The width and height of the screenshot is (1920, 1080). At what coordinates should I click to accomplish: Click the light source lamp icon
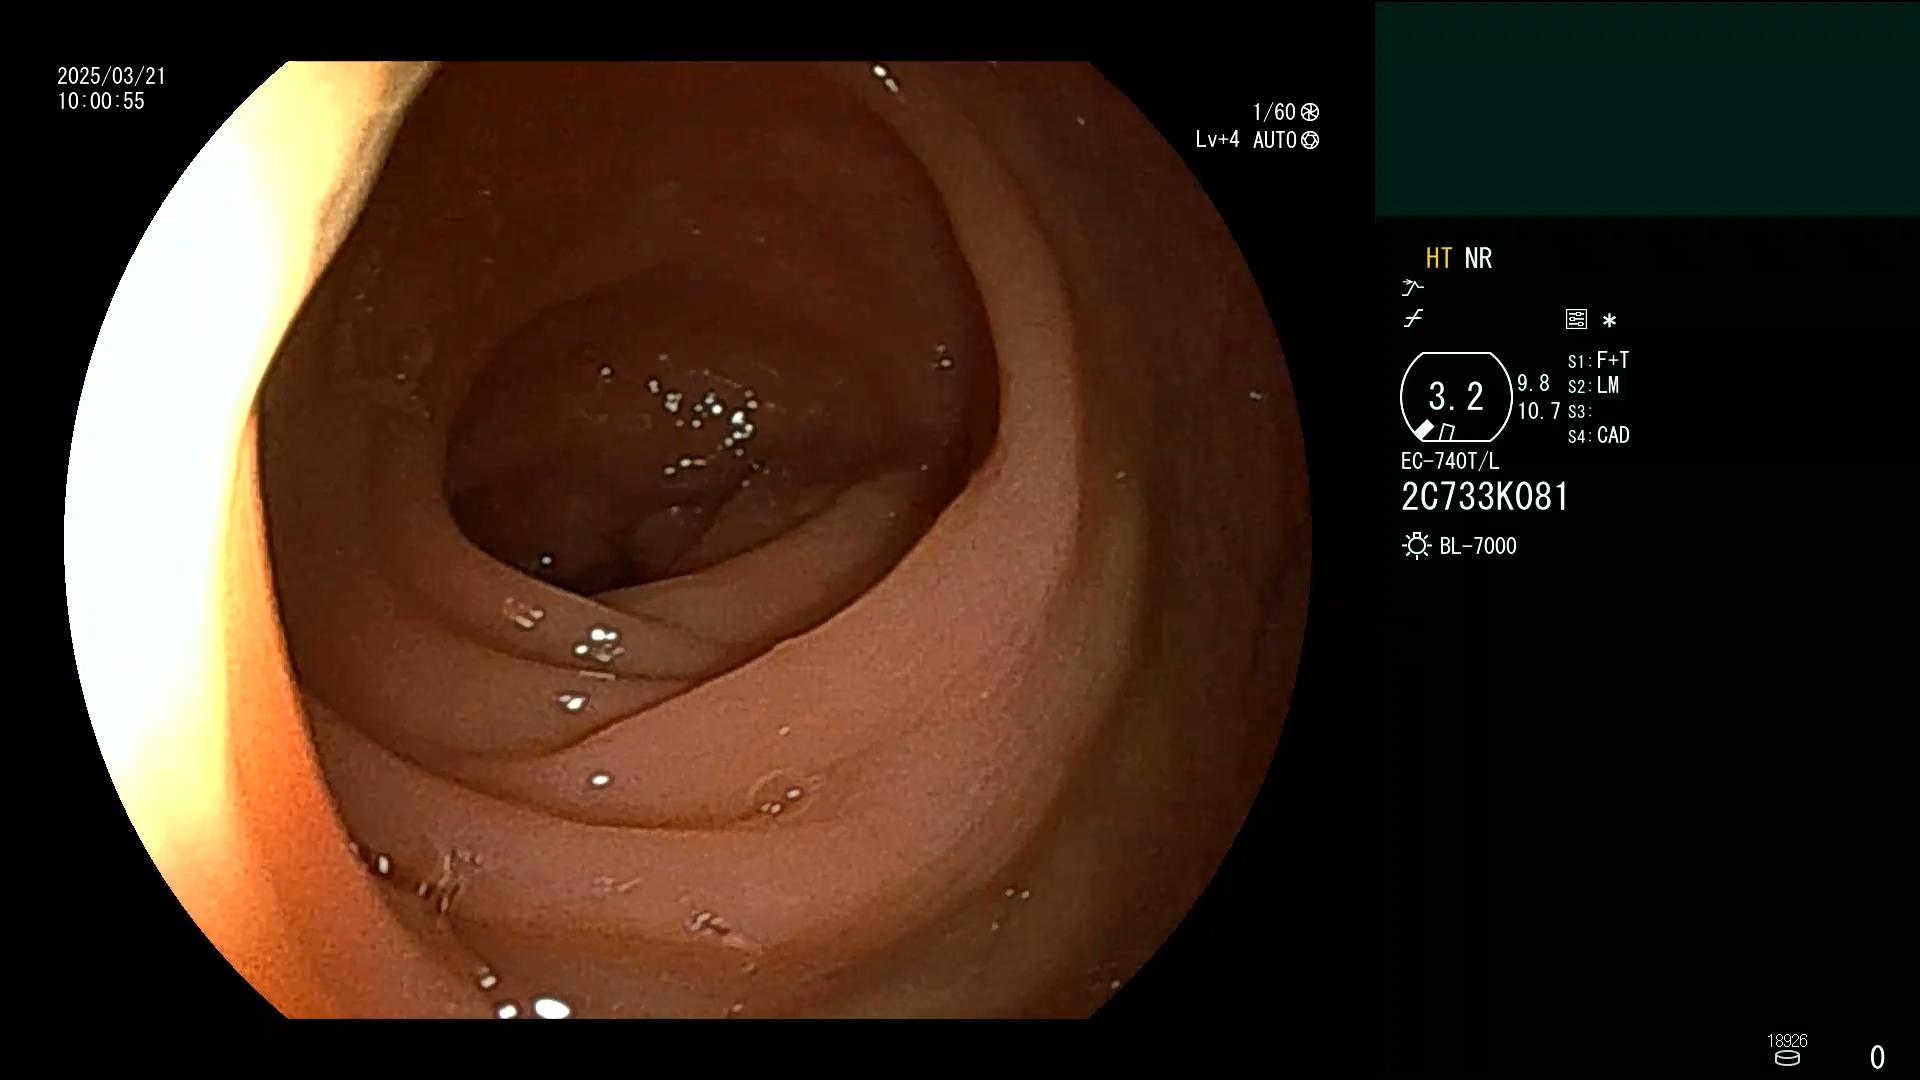pos(1416,546)
